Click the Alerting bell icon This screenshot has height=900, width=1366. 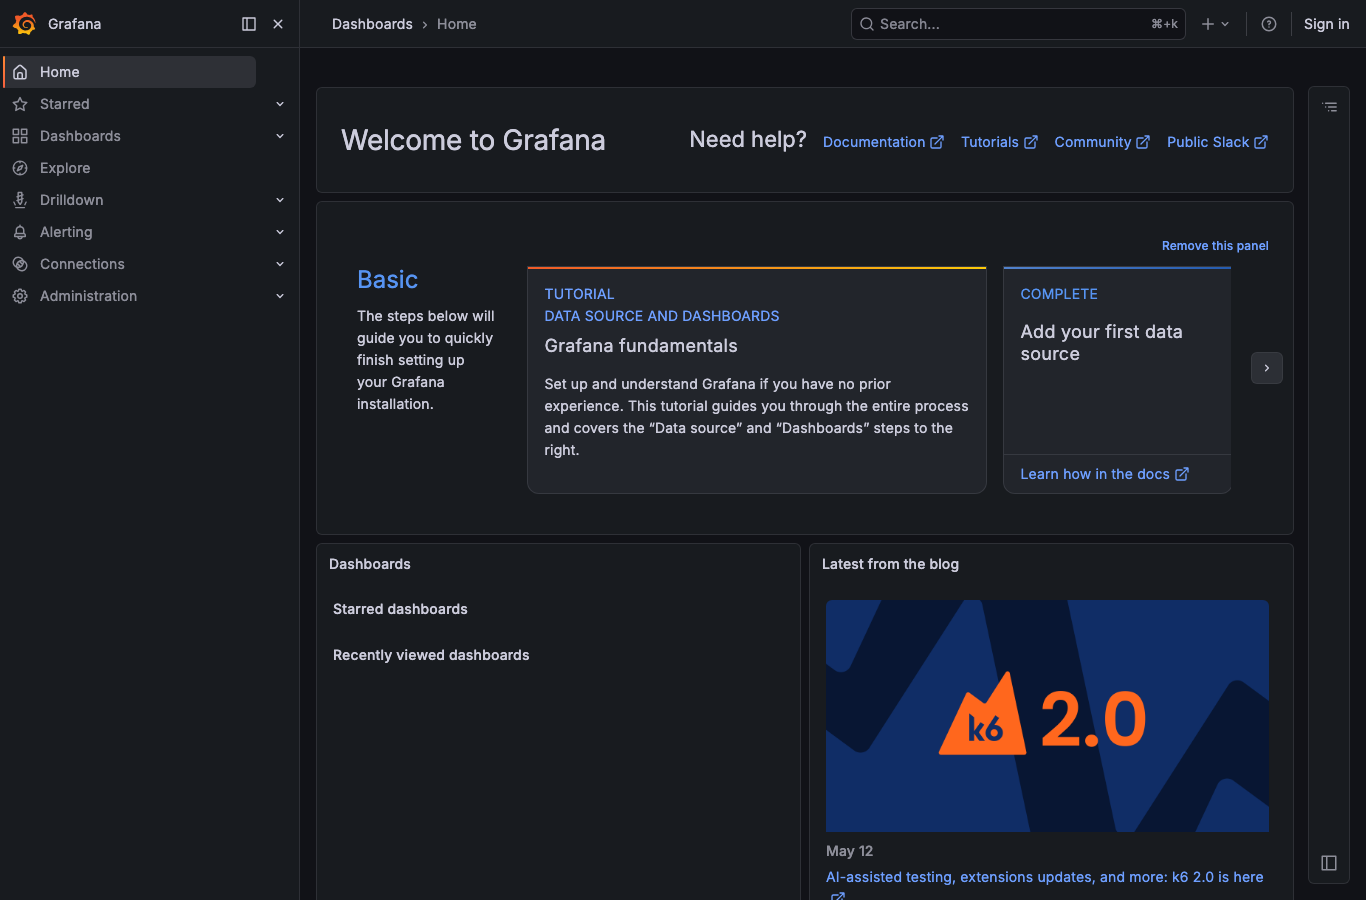[x=20, y=232]
